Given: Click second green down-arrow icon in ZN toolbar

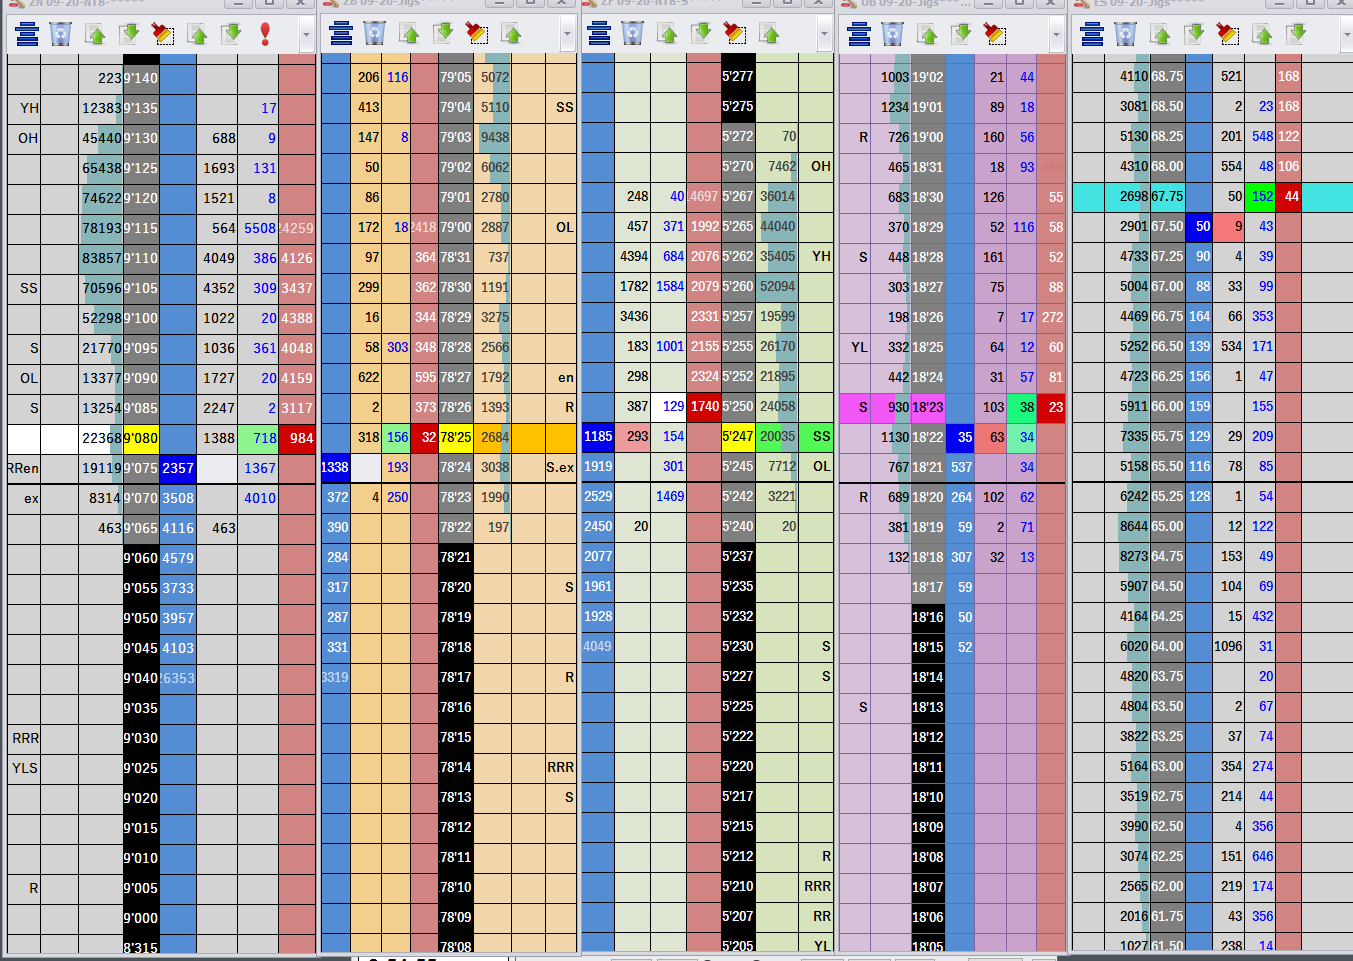Looking at the screenshot, I should pyautogui.click(x=231, y=35).
